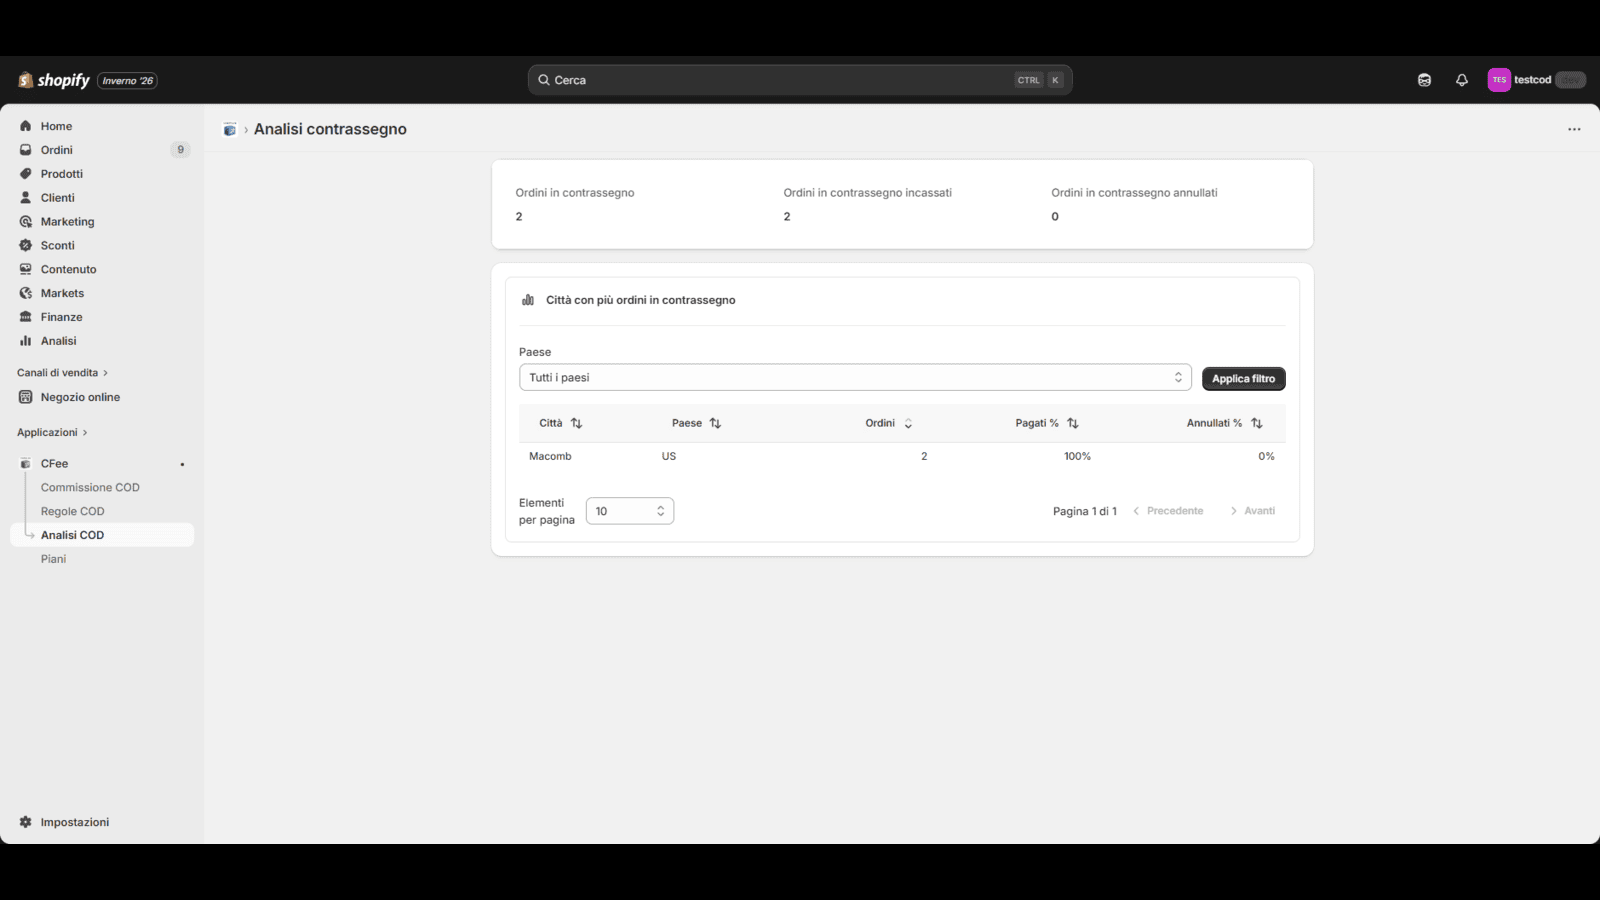Click the Ordini in contrassegno incassati label
This screenshot has height=900, width=1600.
tap(868, 193)
